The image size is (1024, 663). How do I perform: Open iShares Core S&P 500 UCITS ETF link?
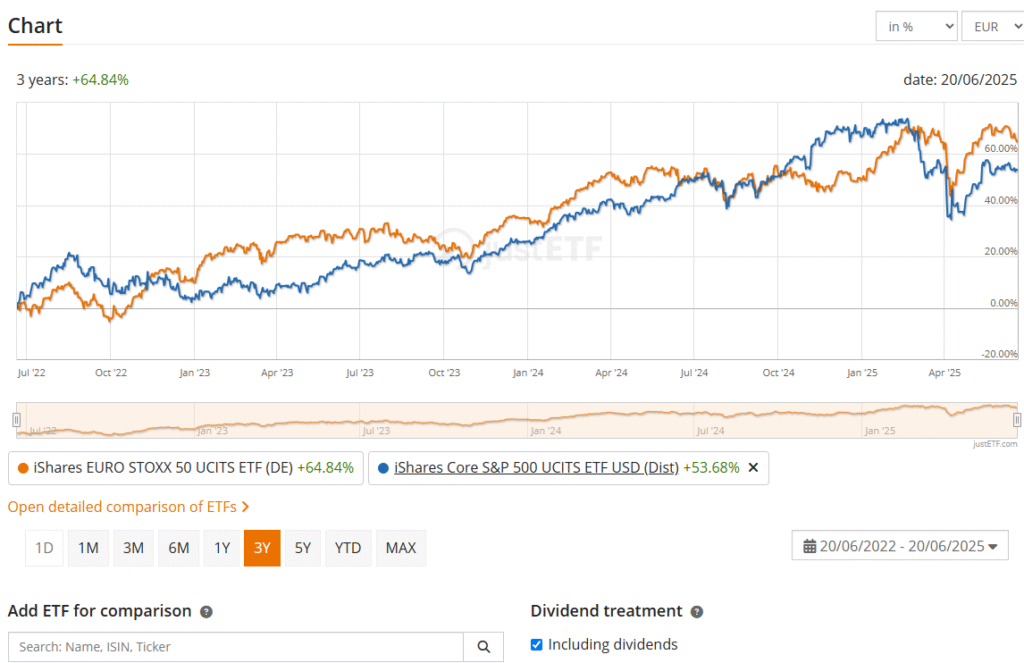click(x=536, y=468)
